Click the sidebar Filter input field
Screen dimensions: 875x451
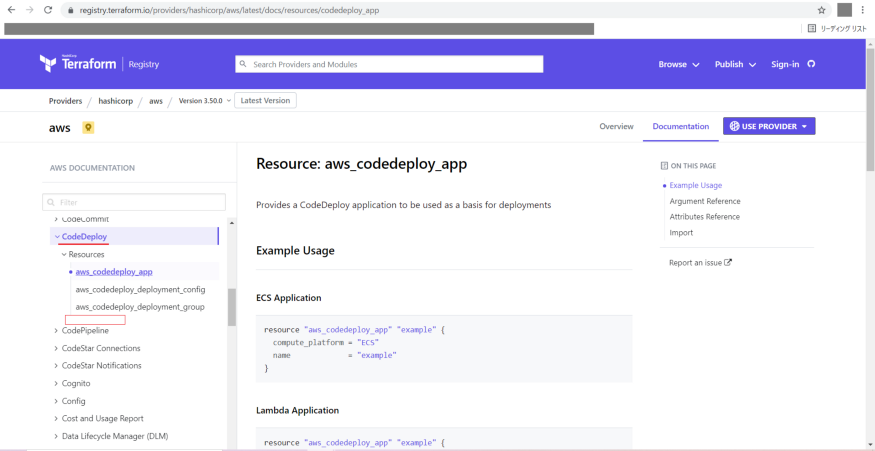coord(134,202)
